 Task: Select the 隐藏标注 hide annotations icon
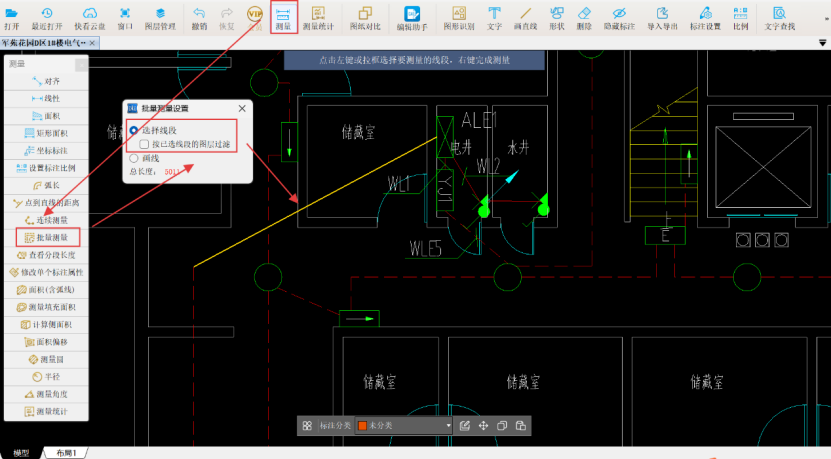618,17
